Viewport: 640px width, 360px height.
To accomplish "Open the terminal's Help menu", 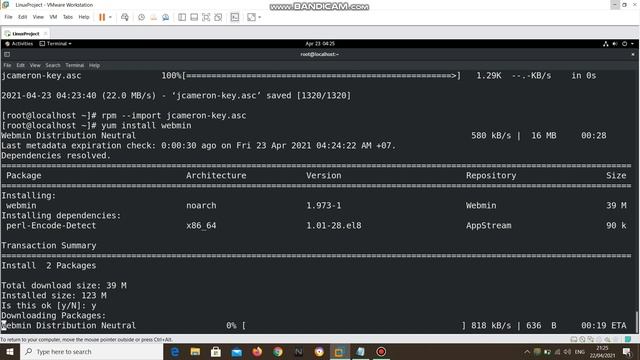I will [x=94, y=65].
